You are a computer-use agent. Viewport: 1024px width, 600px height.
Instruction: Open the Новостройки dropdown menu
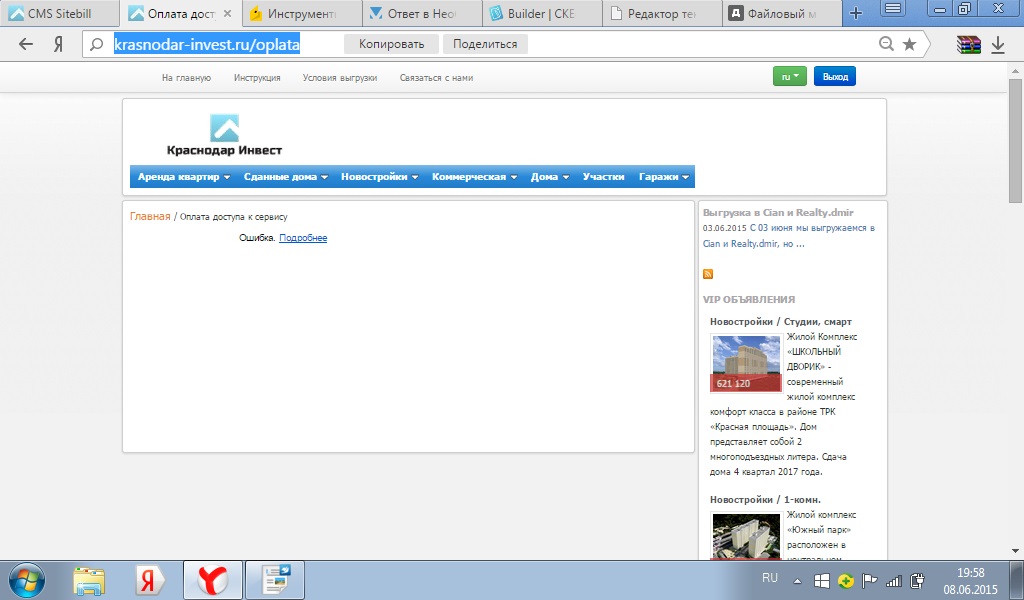[x=380, y=177]
